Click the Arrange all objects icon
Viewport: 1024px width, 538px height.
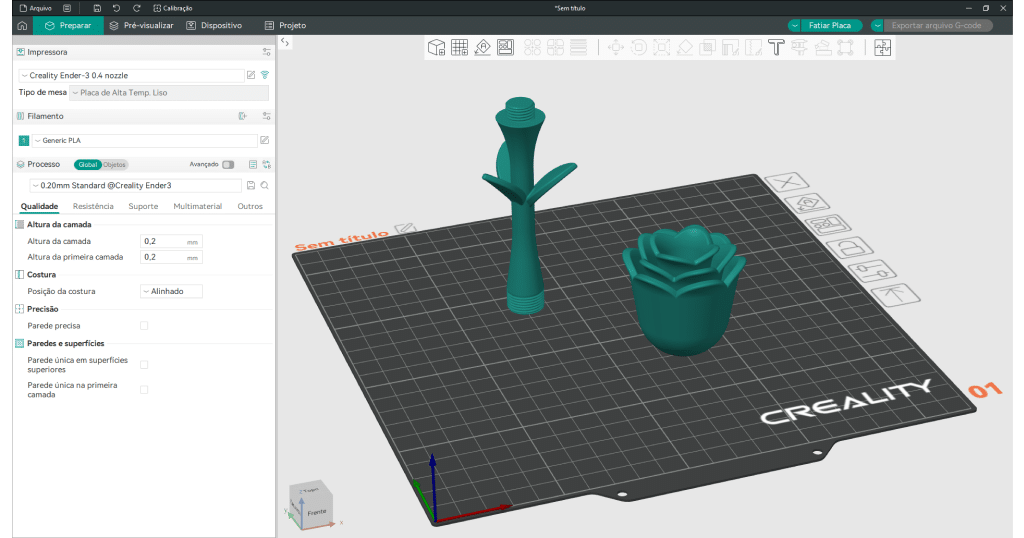pyautogui.click(x=505, y=48)
